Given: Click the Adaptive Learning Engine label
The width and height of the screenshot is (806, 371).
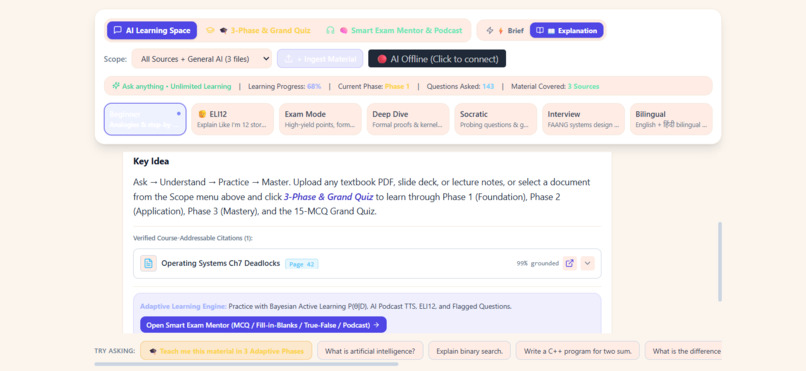Looking at the screenshot, I should (x=183, y=306).
